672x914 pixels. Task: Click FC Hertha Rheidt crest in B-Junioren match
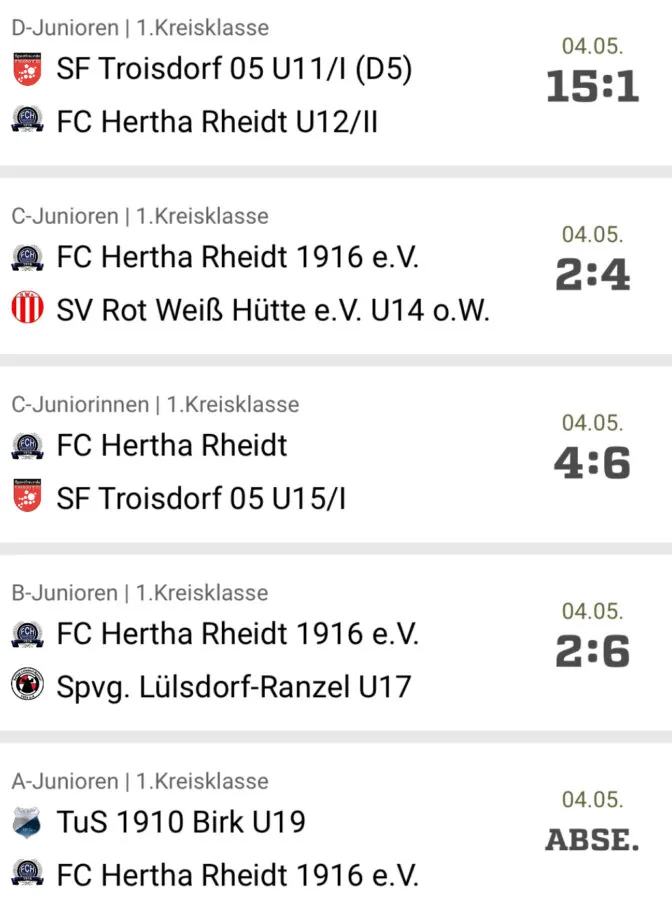tap(27, 634)
